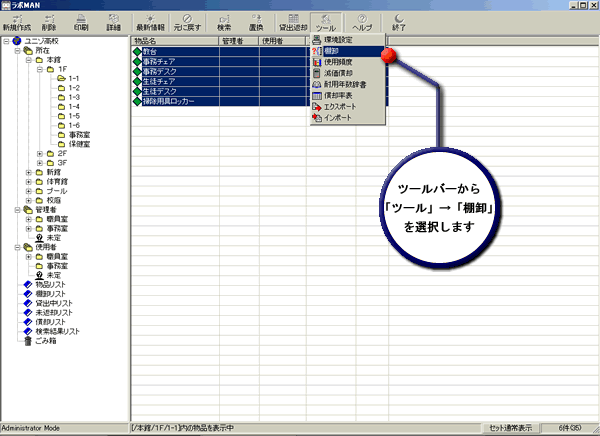Expand the 校庭 folder
The image size is (600, 436).
pyautogui.click(x=29, y=201)
